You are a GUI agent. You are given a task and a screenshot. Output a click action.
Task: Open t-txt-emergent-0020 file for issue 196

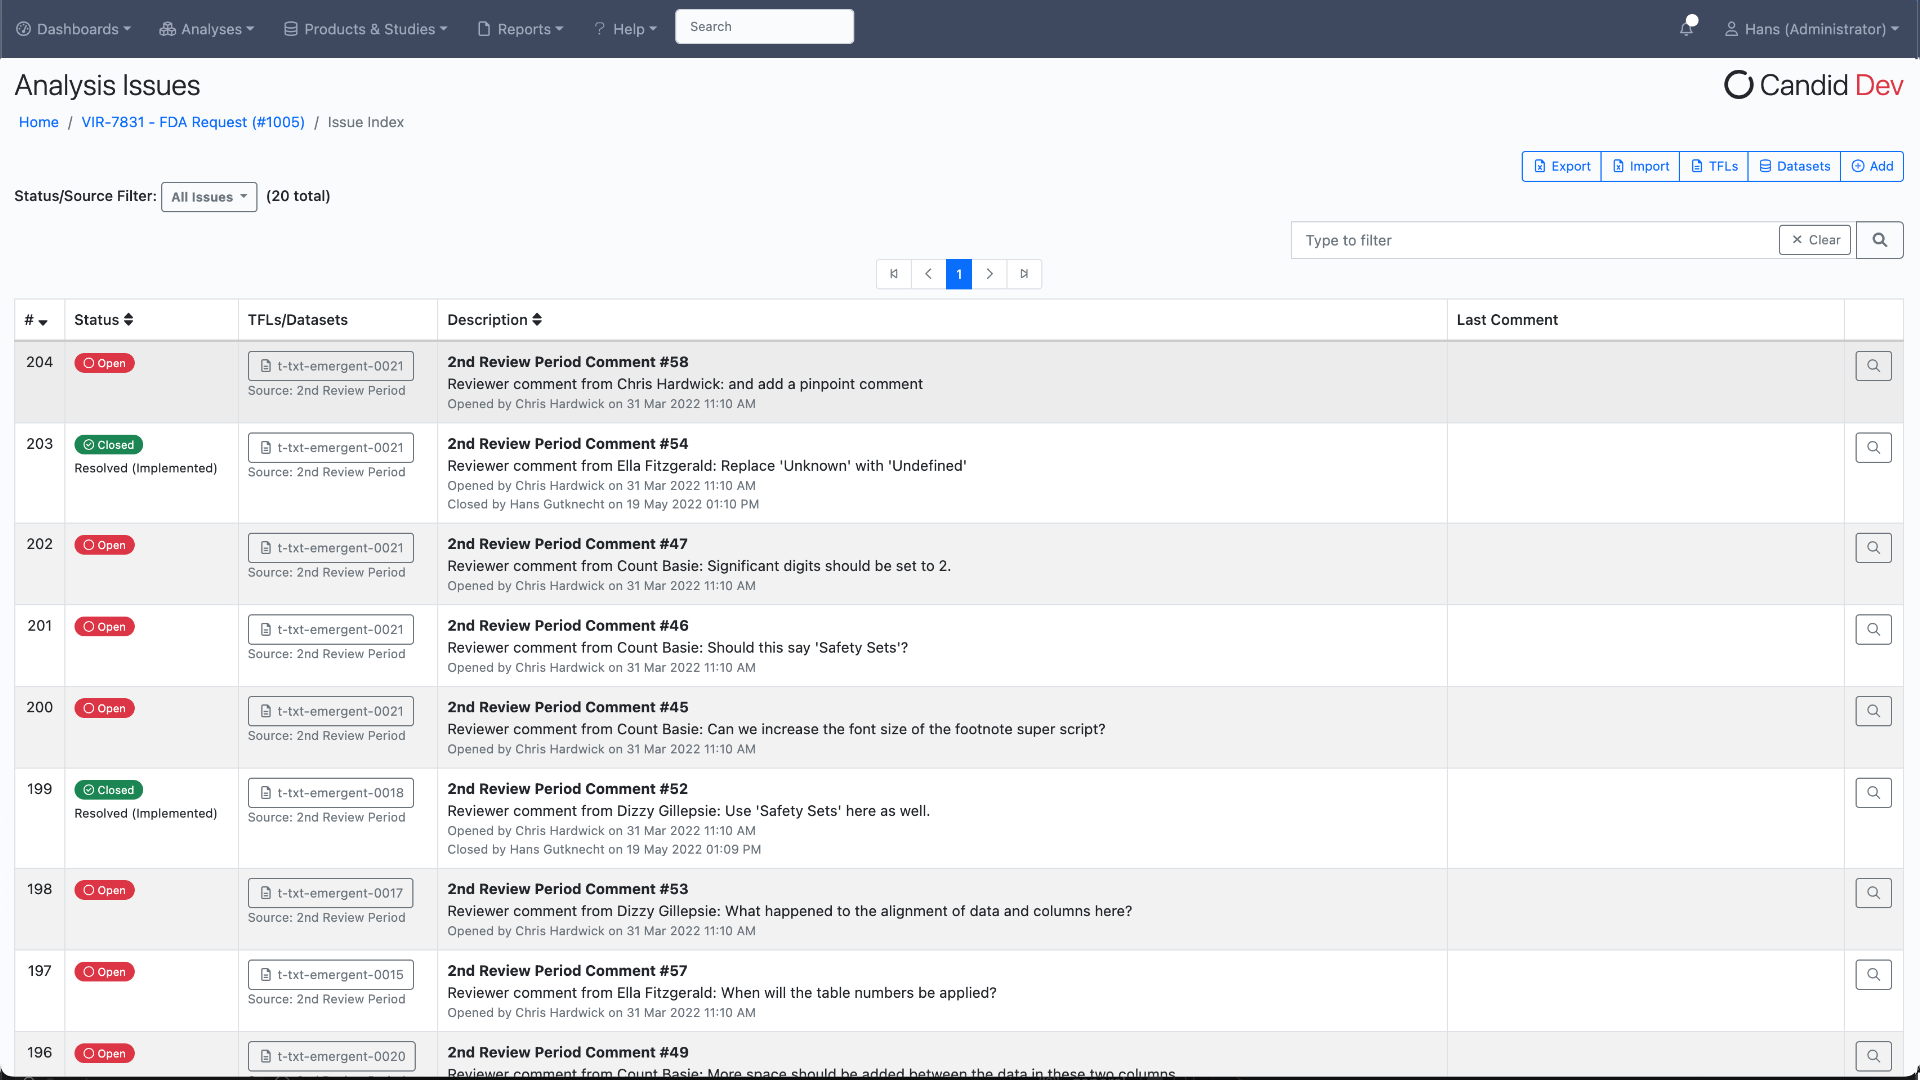(332, 1056)
